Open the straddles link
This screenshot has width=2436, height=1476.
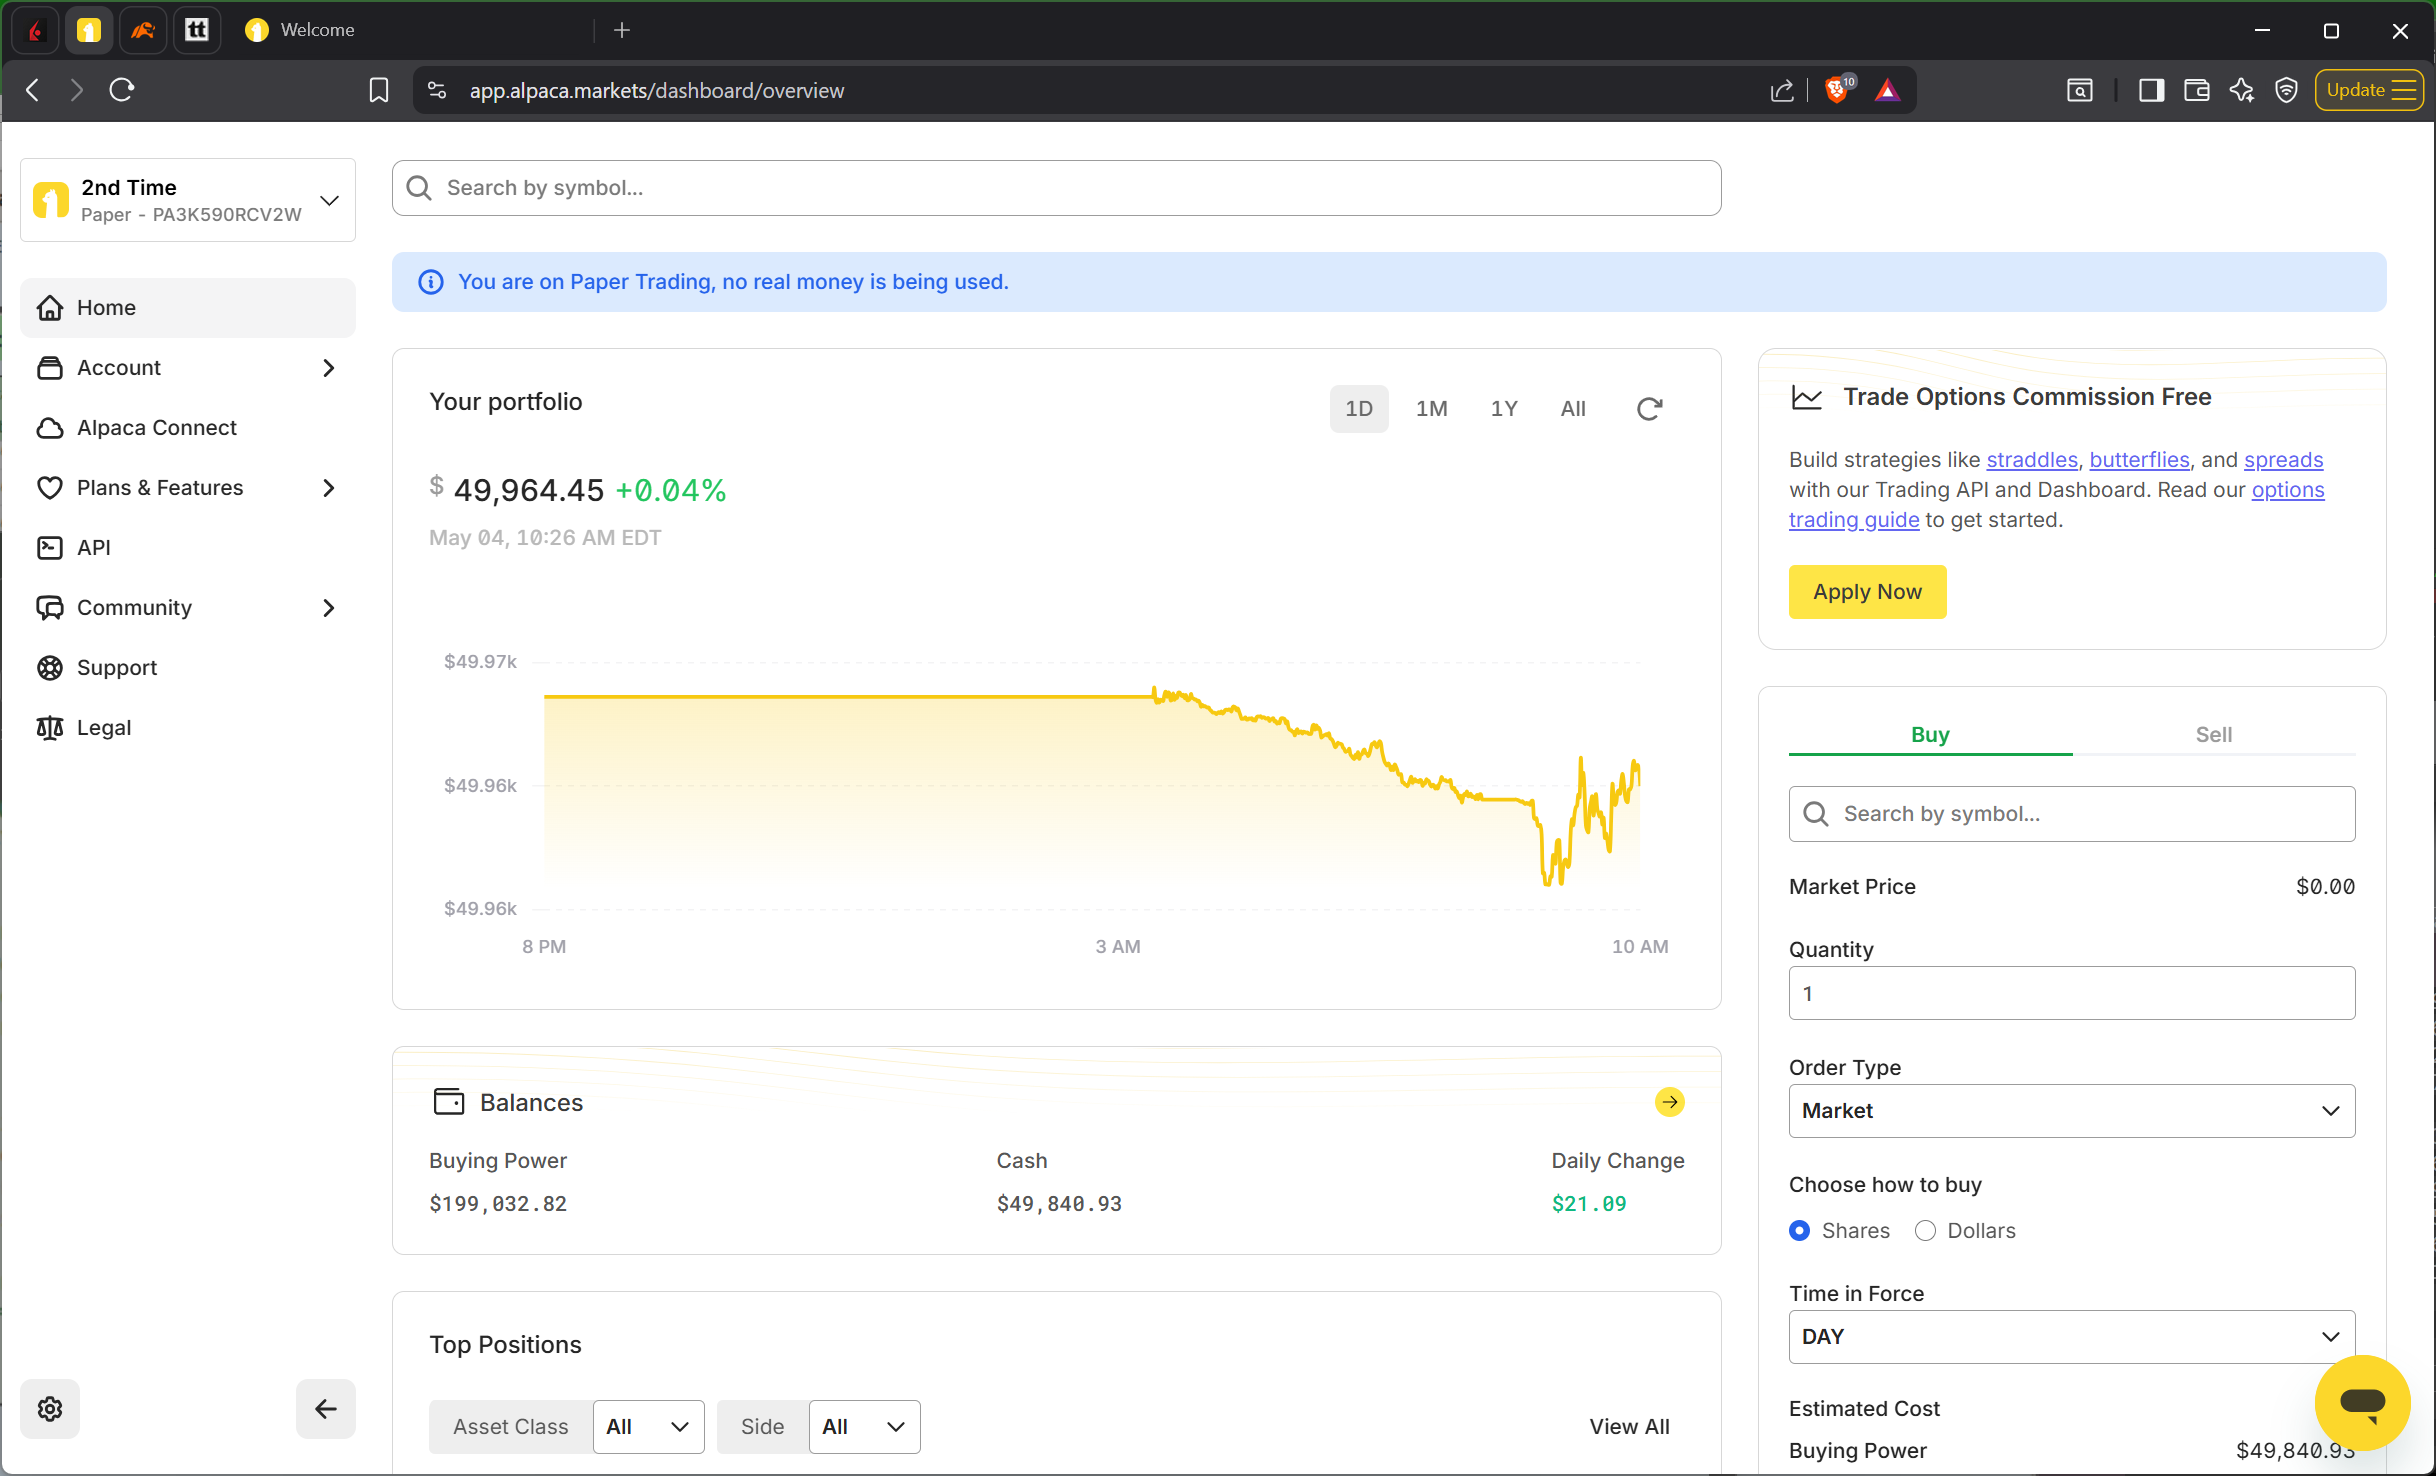click(x=2031, y=460)
